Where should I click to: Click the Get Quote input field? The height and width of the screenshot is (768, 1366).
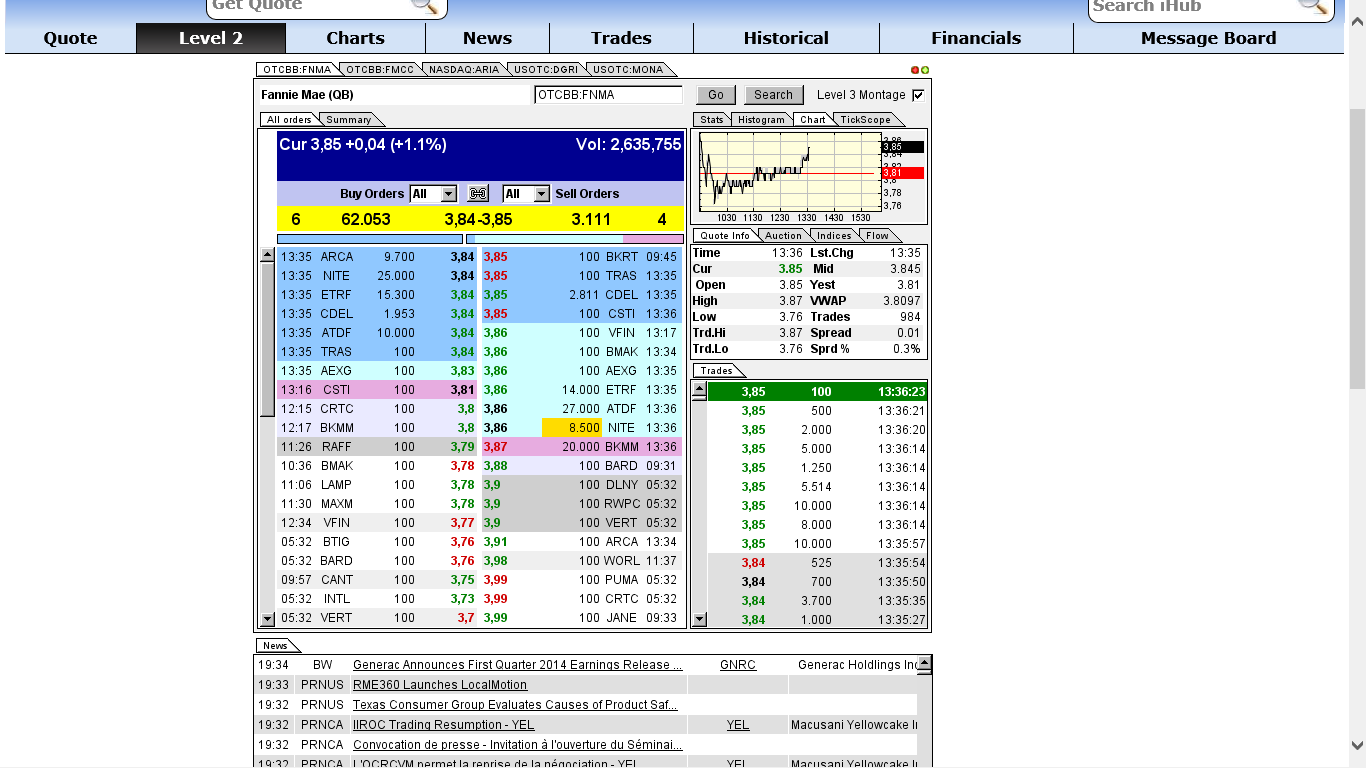tap(310, 5)
